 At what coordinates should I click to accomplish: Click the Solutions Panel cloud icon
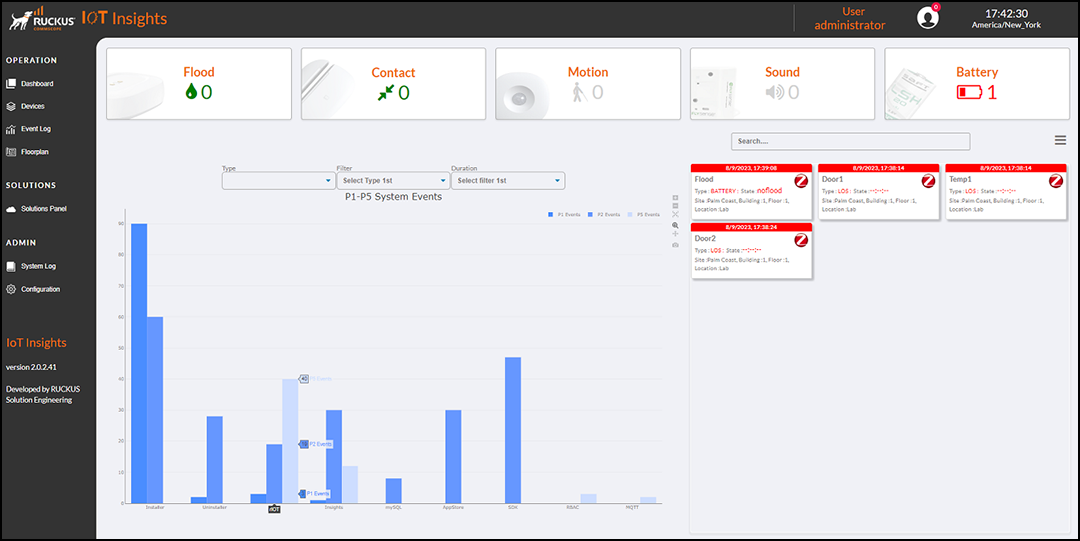tap(11, 209)
